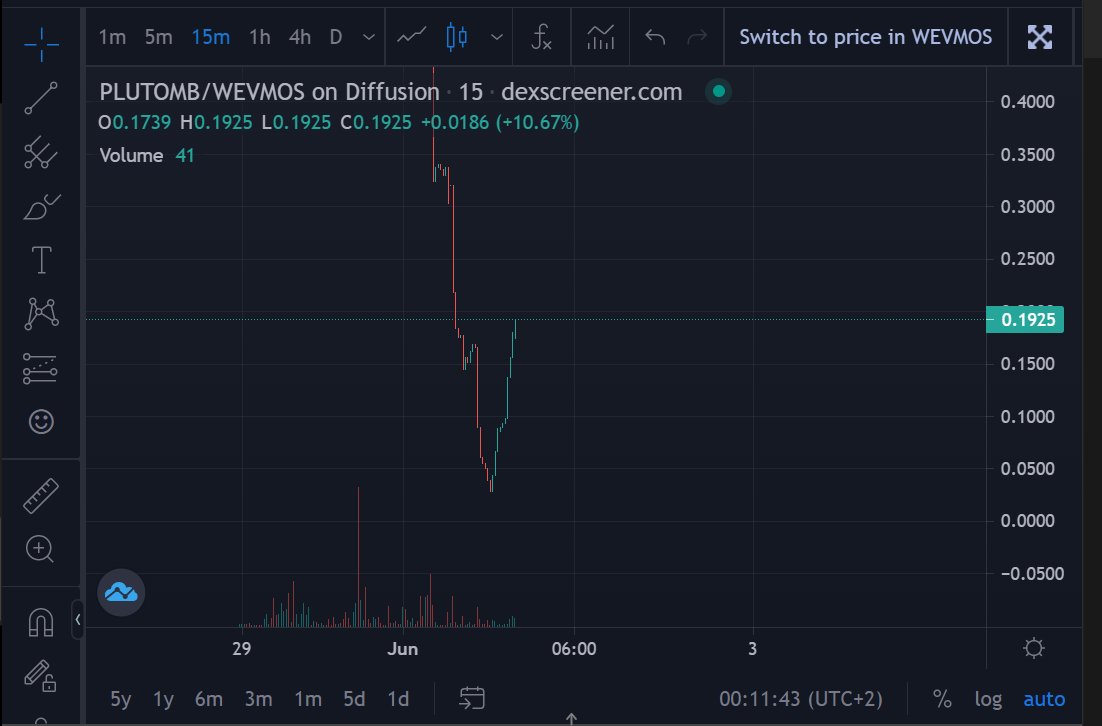Set range to 1d
Screen dimensions: 1102x726
tap(398, 699)
